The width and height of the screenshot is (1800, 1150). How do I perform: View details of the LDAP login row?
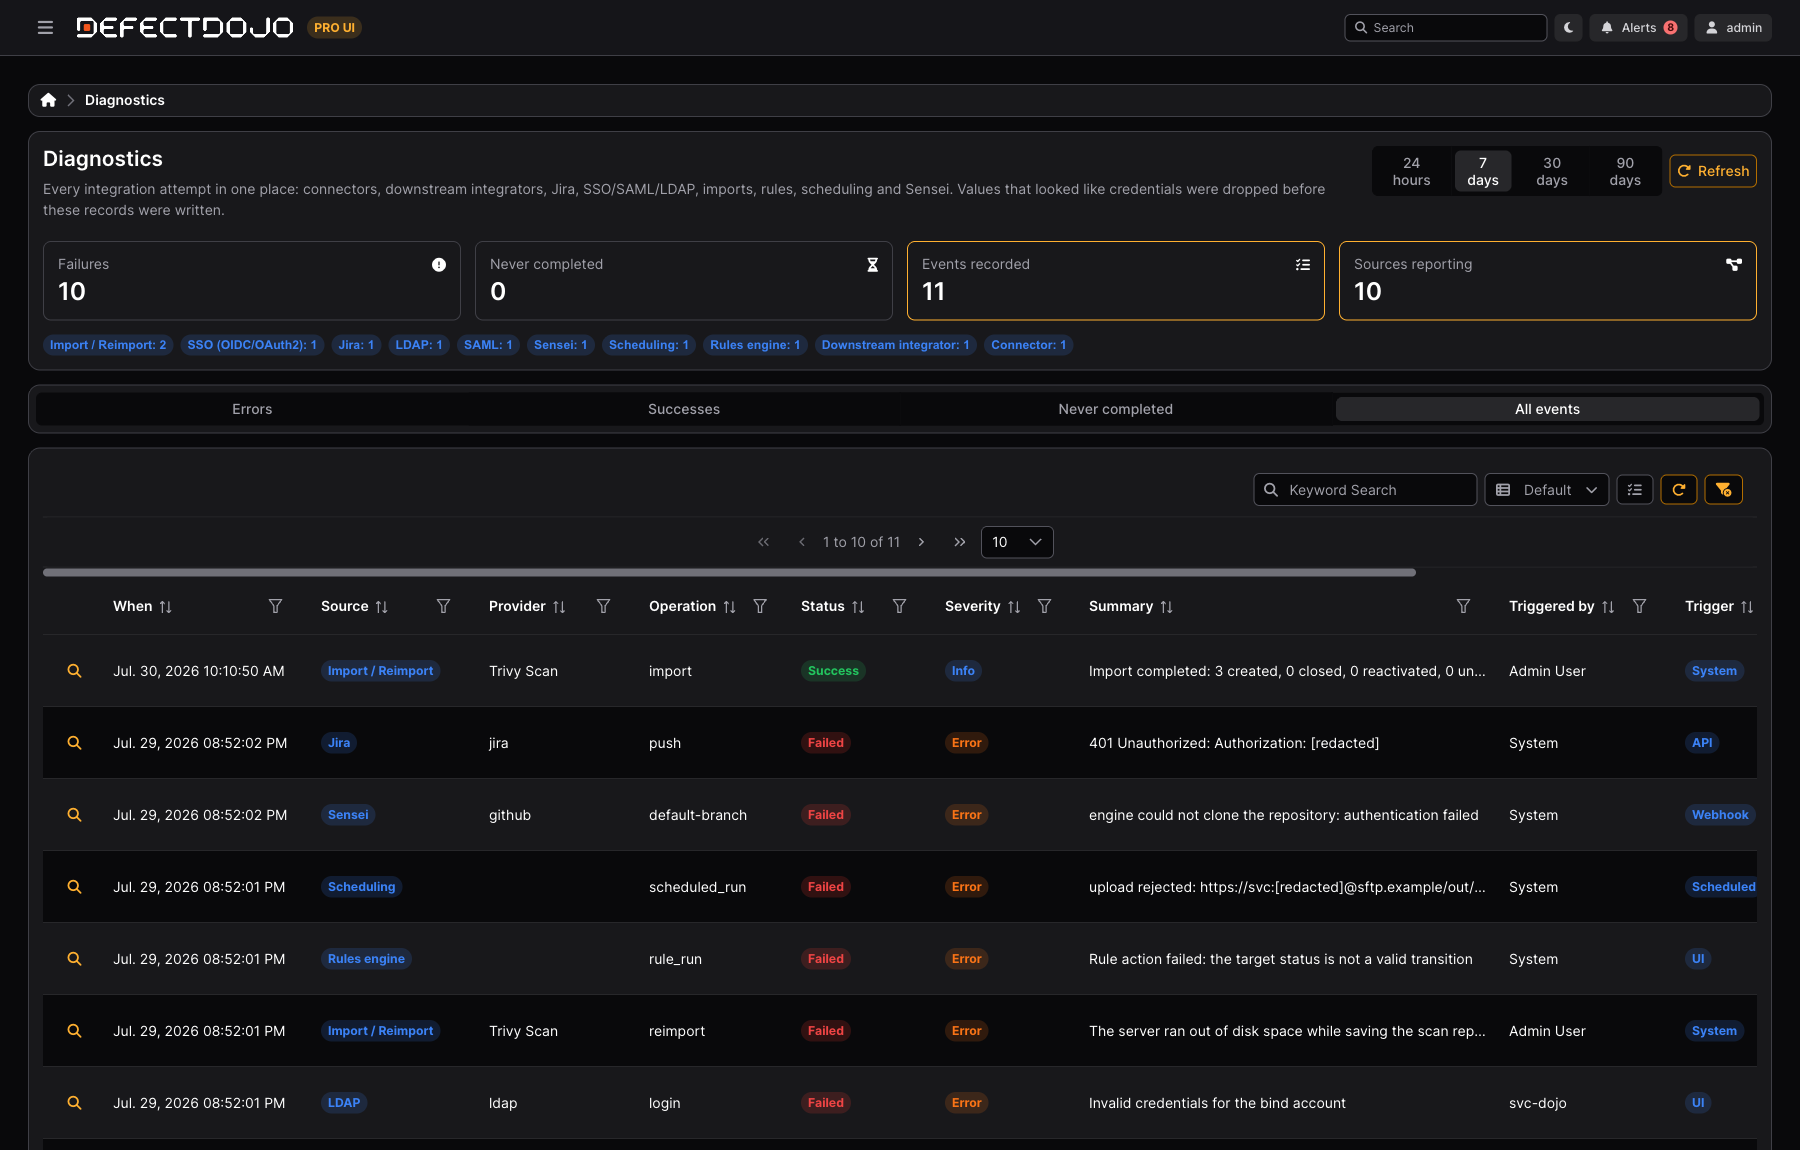74,1103
